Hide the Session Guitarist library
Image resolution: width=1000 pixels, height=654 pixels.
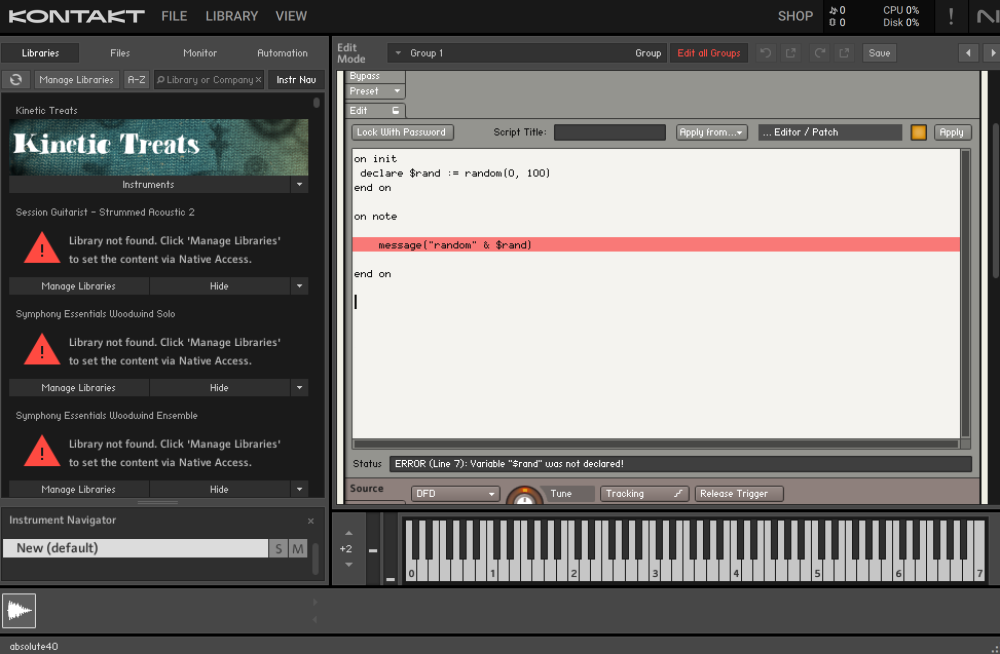tap(219, 286)
